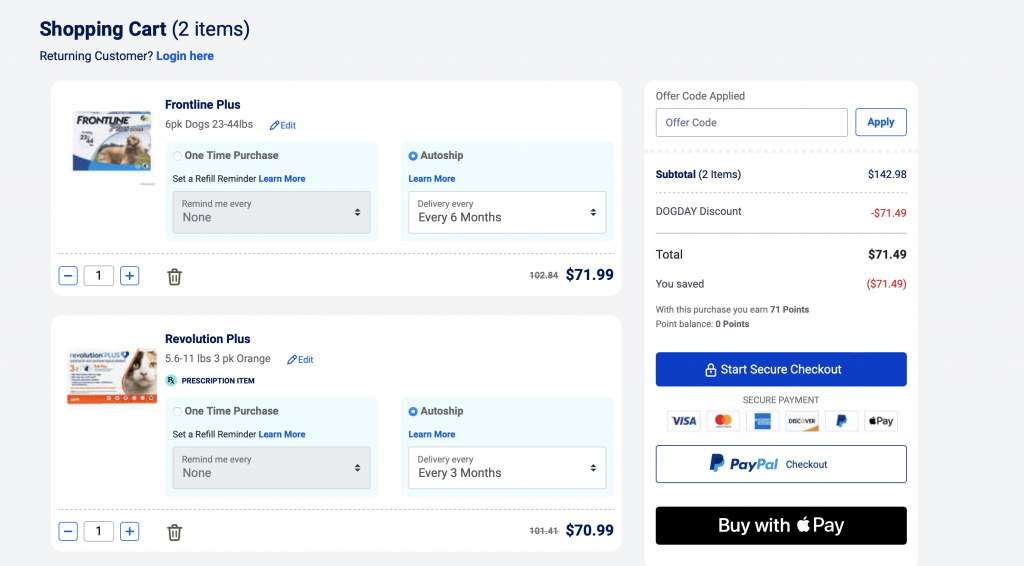Open the Every 6 Months delivery dropdown
1024x566 pixels.
[x=506, y=212]
